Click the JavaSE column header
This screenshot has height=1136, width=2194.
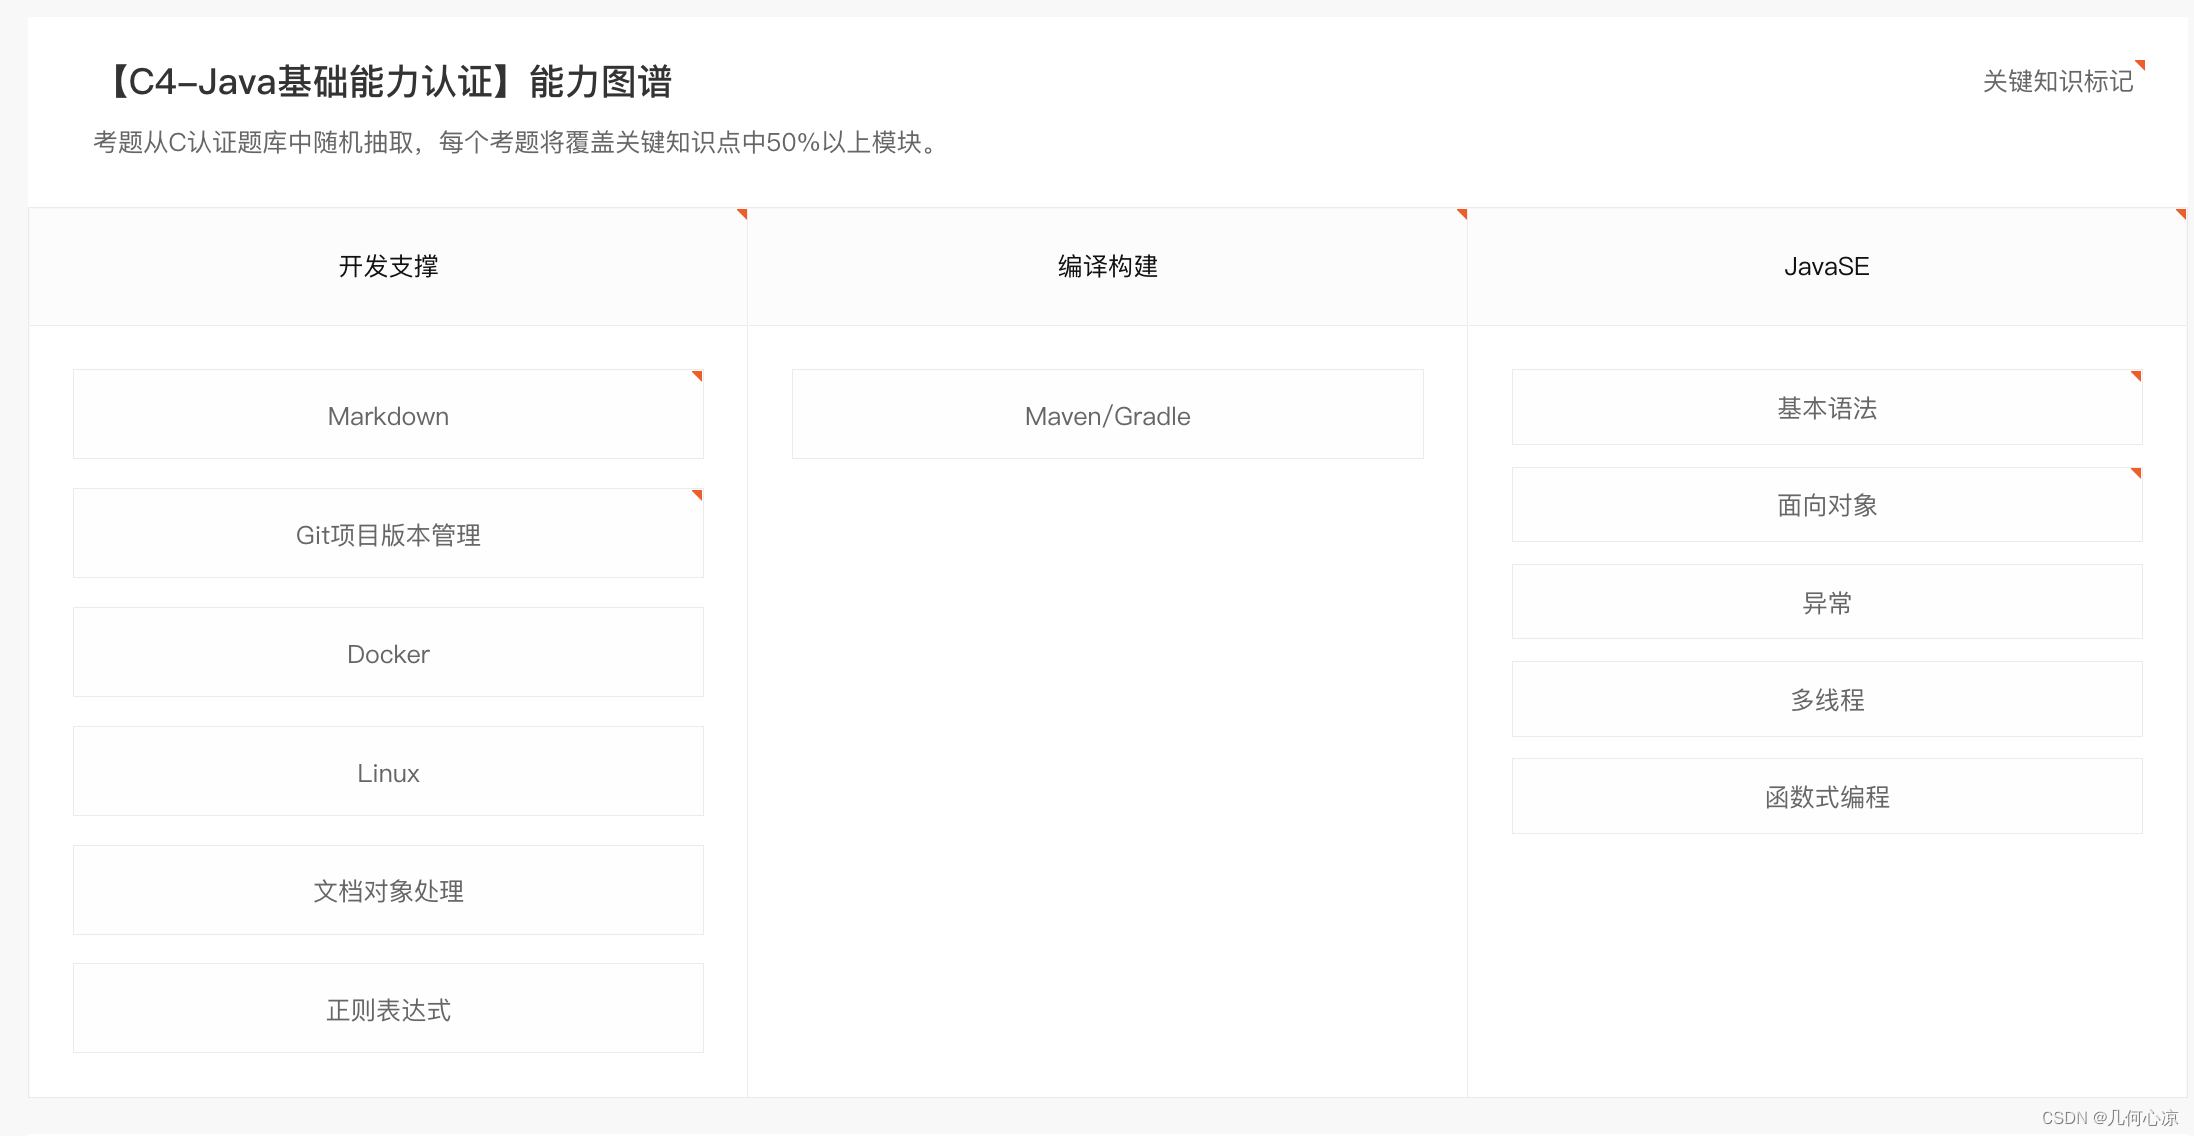[1827, 267]
